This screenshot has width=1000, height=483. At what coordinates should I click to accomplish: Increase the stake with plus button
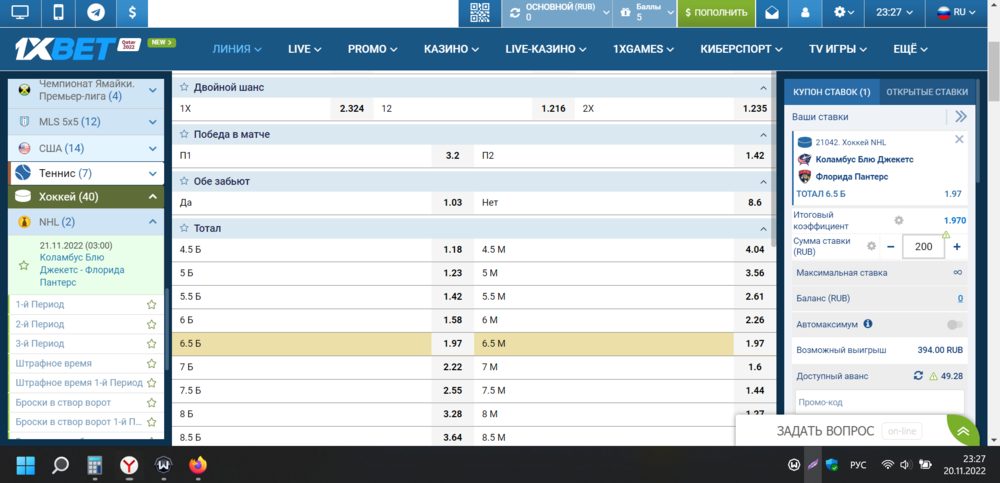click(x=957, y=247)
